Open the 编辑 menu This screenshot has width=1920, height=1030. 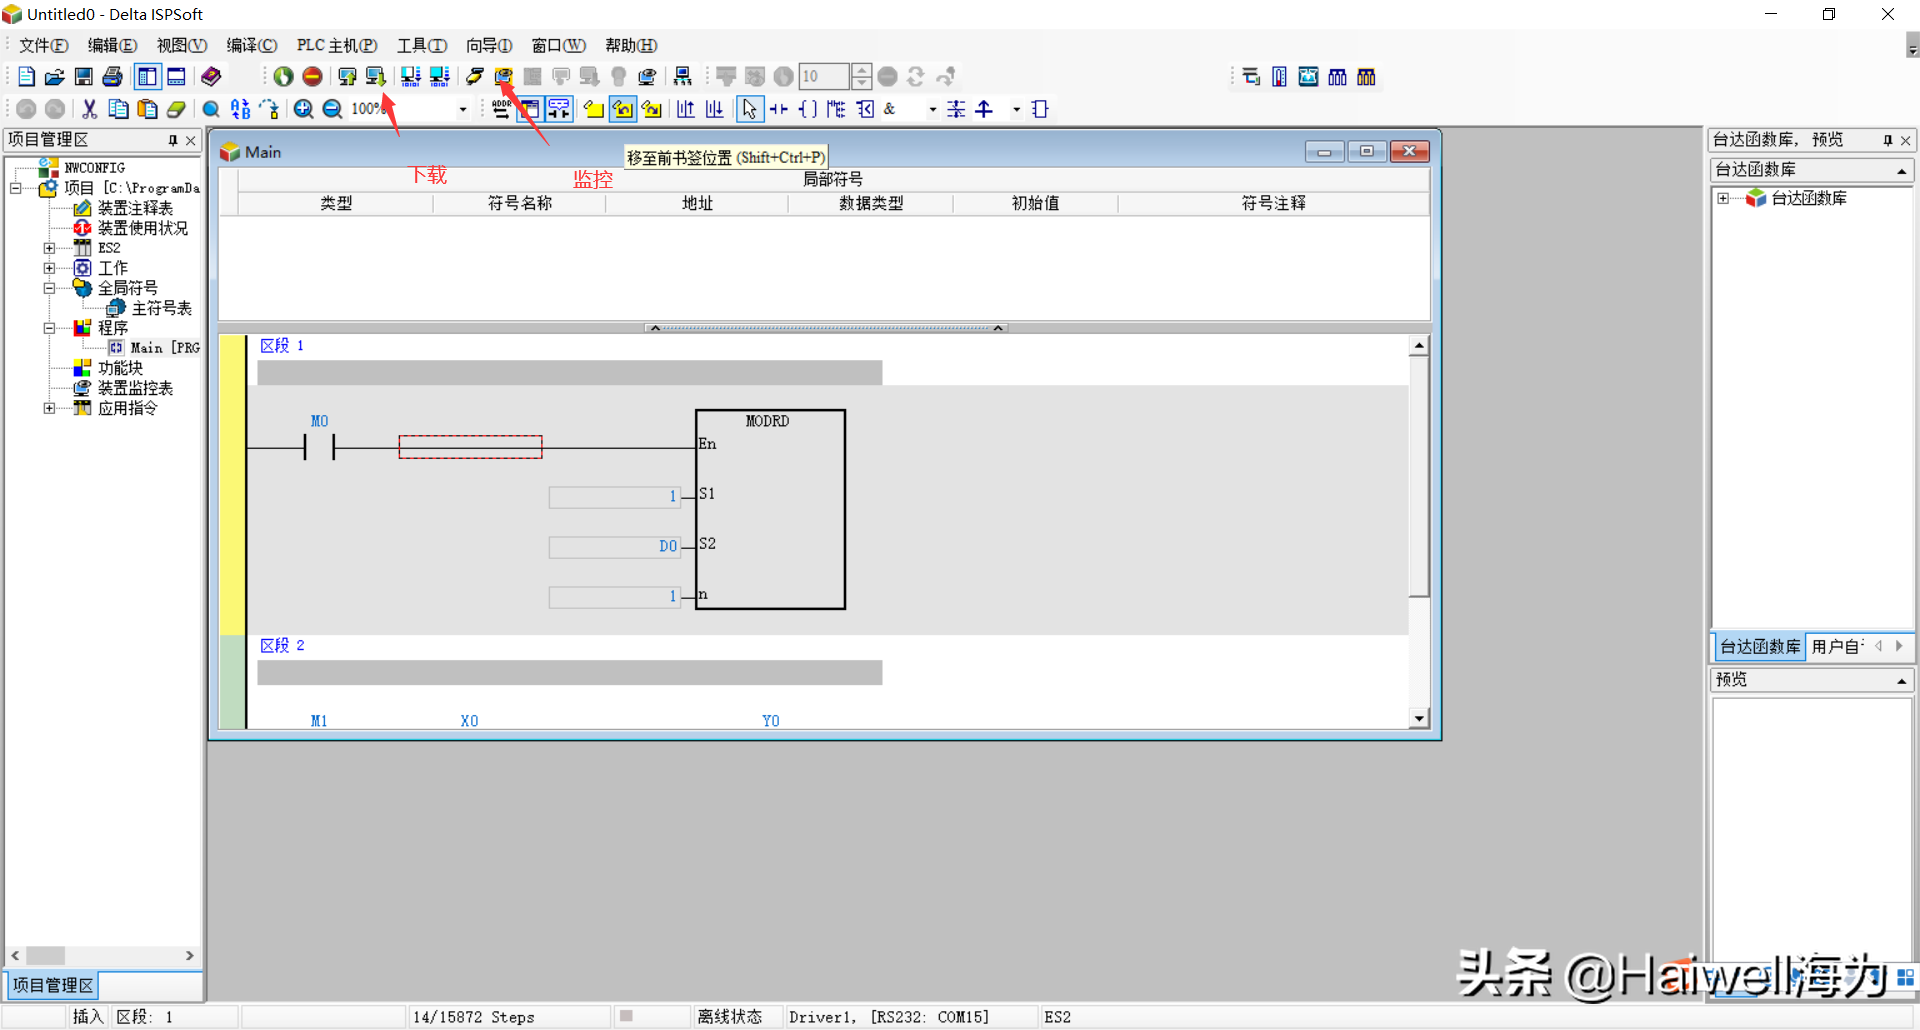pyautogui.click(x=112, y=46)
